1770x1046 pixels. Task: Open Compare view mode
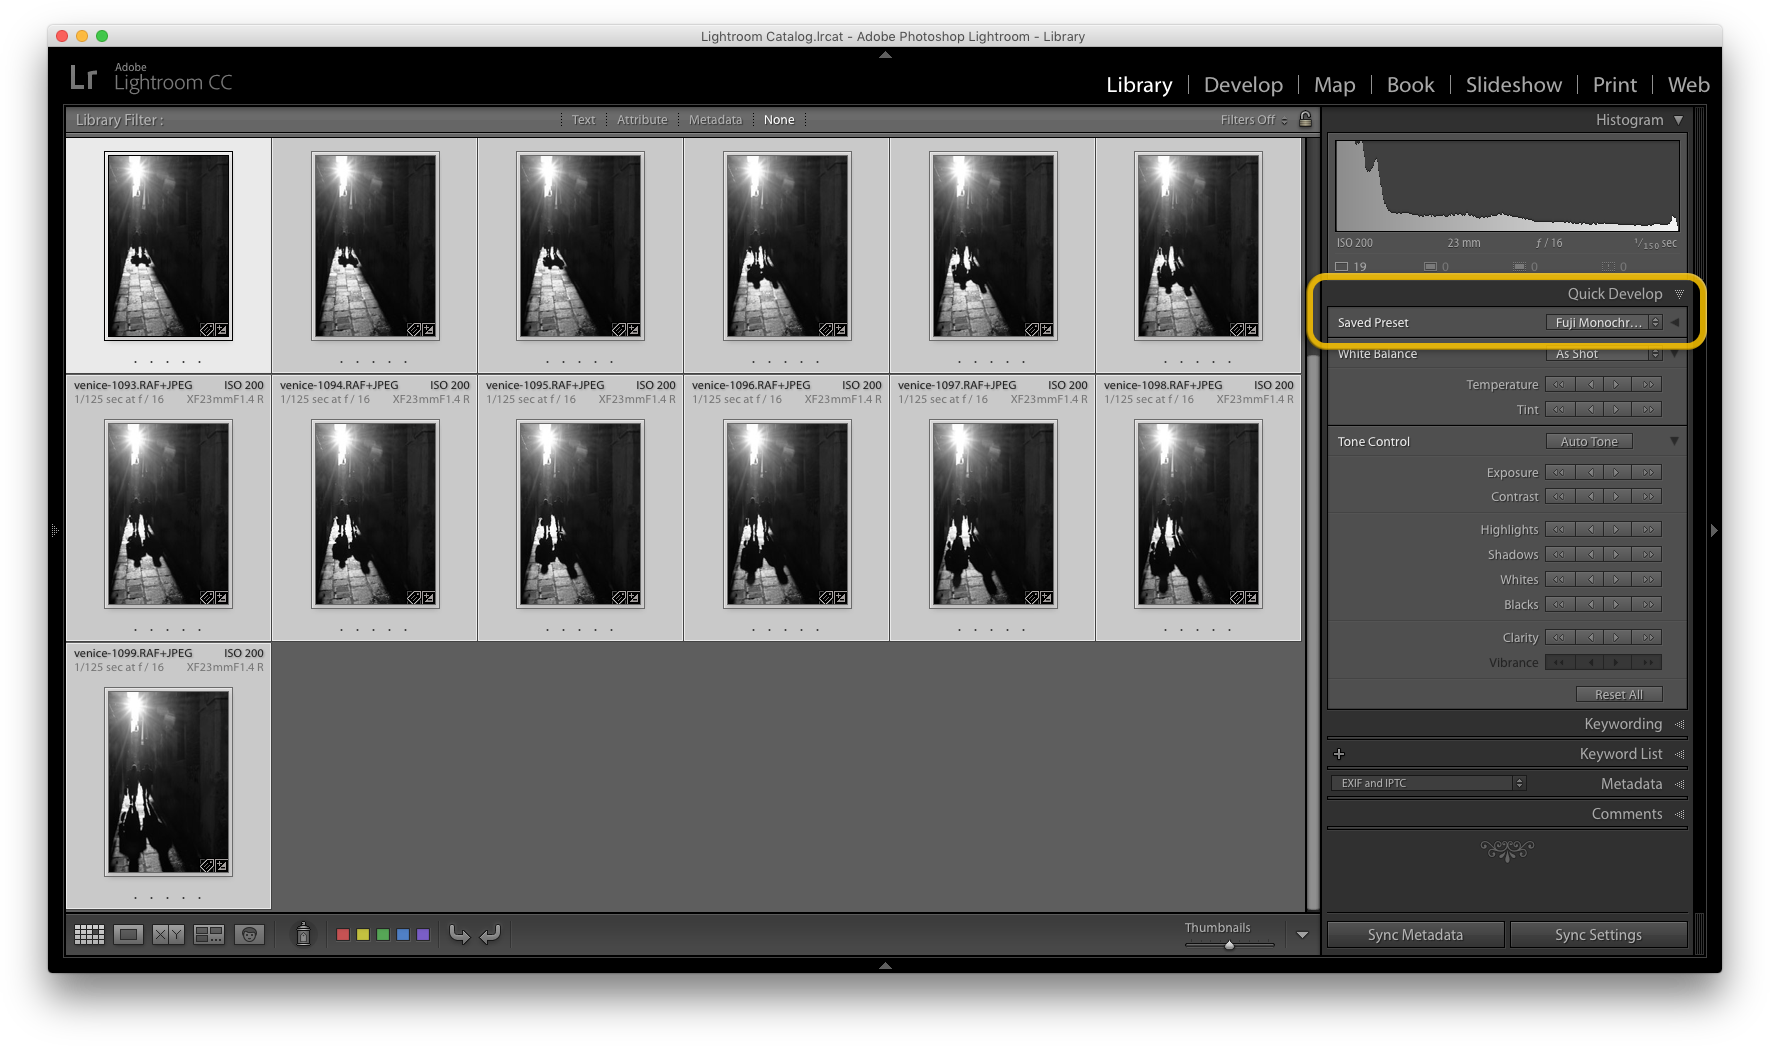(167, 934)
